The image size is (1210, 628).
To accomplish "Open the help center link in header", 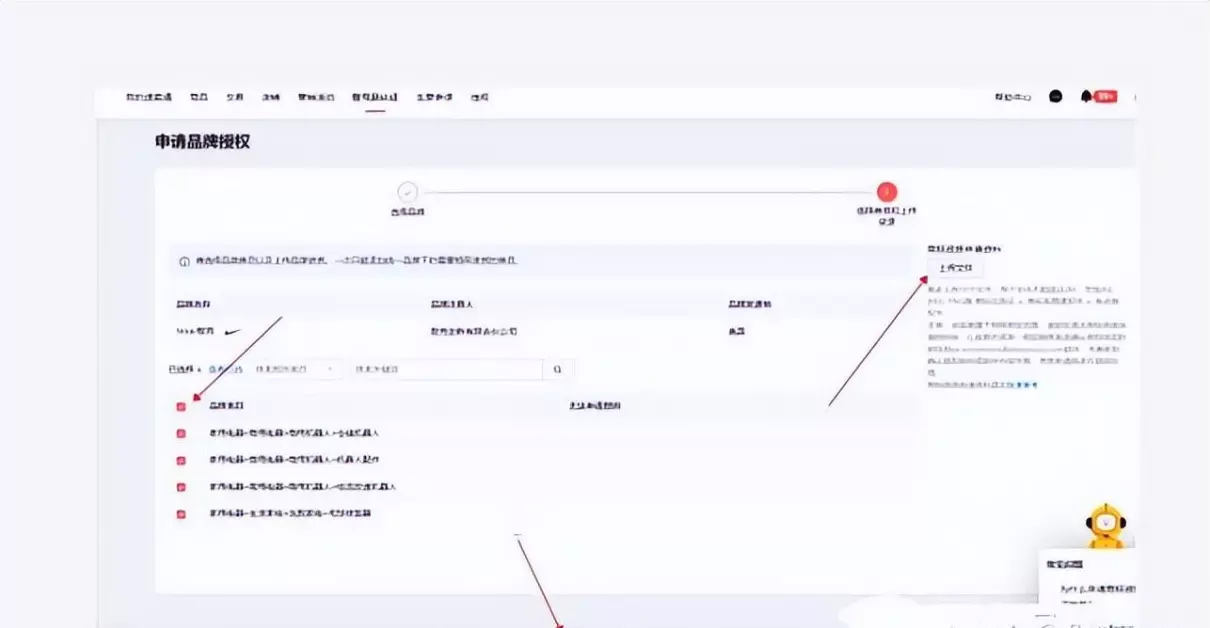I will tap(1012, 97).
